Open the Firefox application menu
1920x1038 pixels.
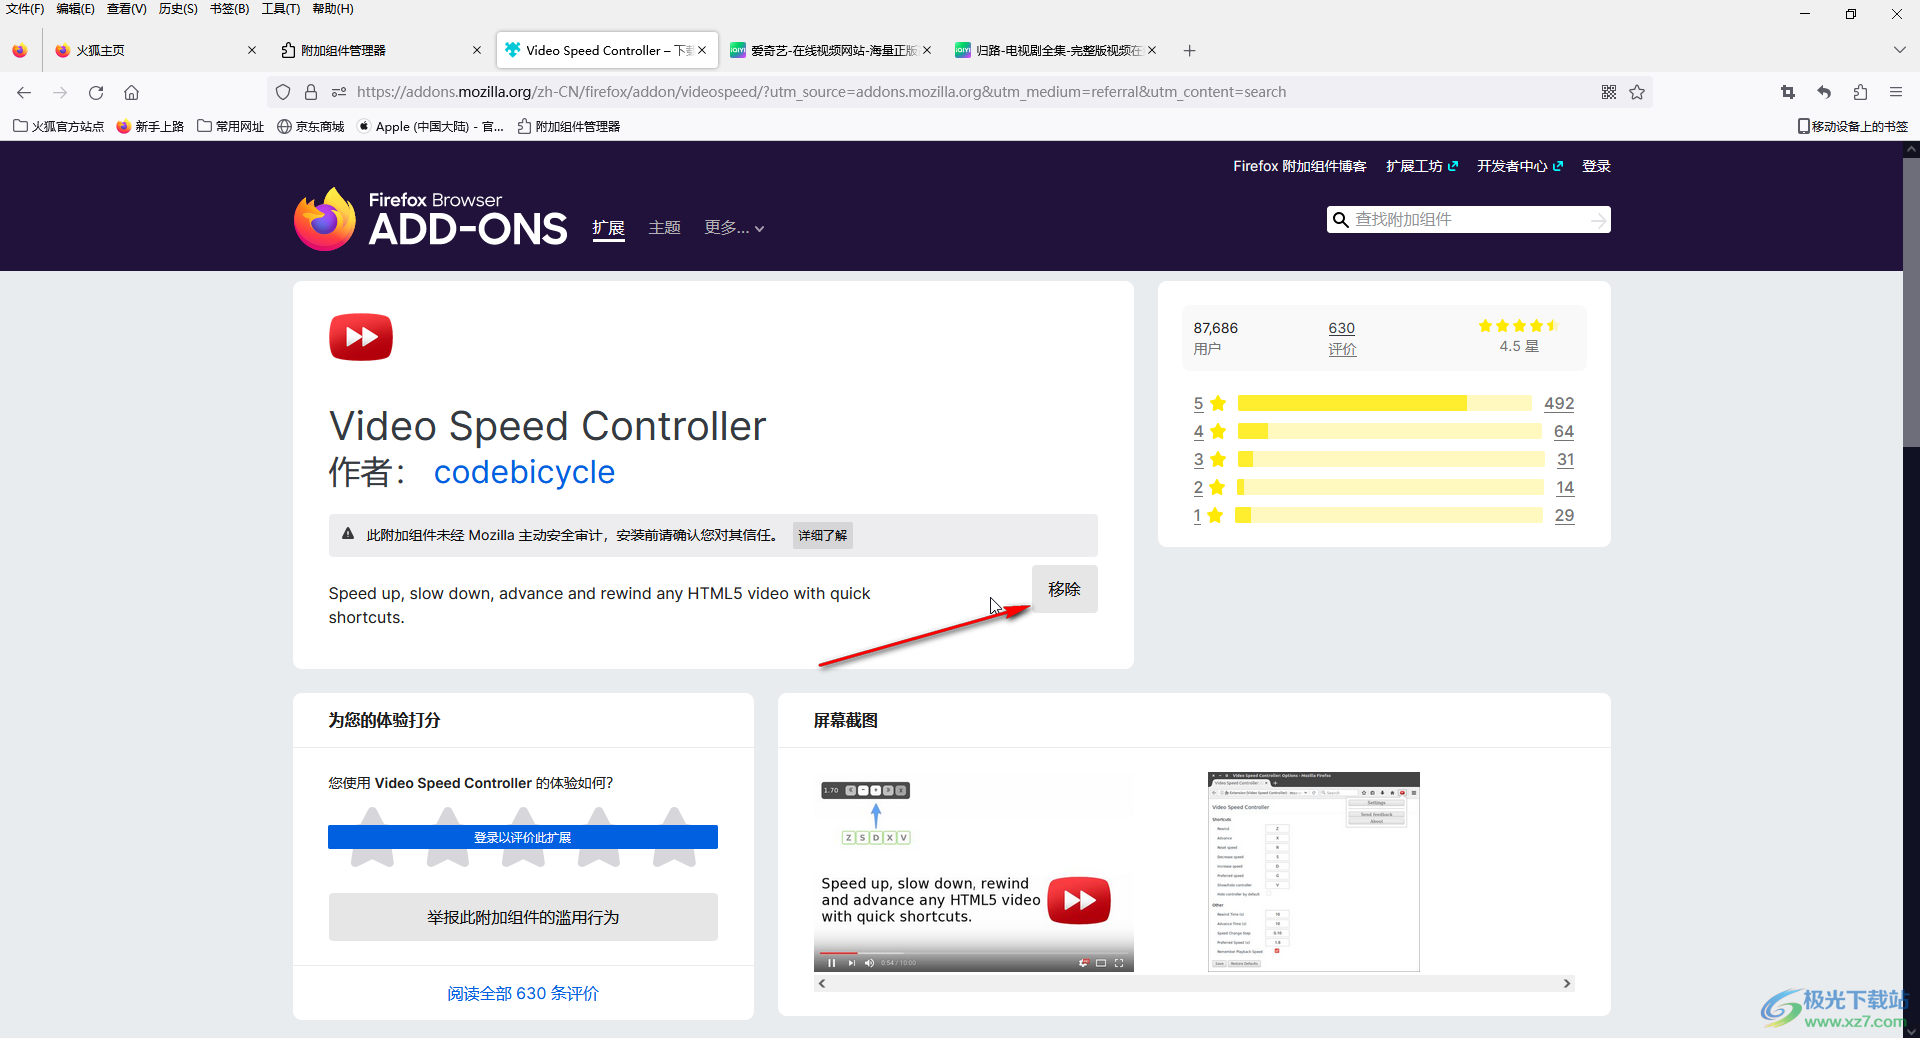point(1896,92)
